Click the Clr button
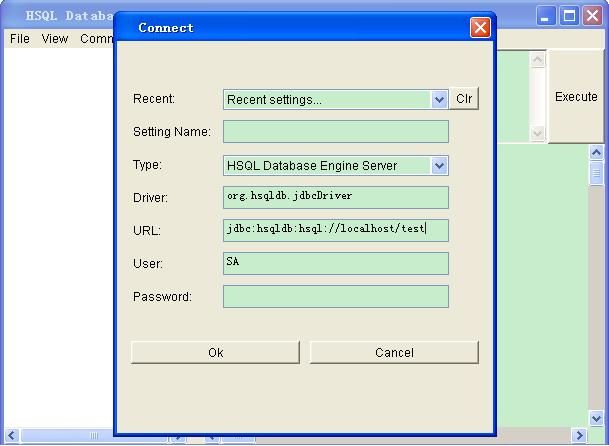The image size is (609, 446). pyautogui.click(x=464, y=99)
